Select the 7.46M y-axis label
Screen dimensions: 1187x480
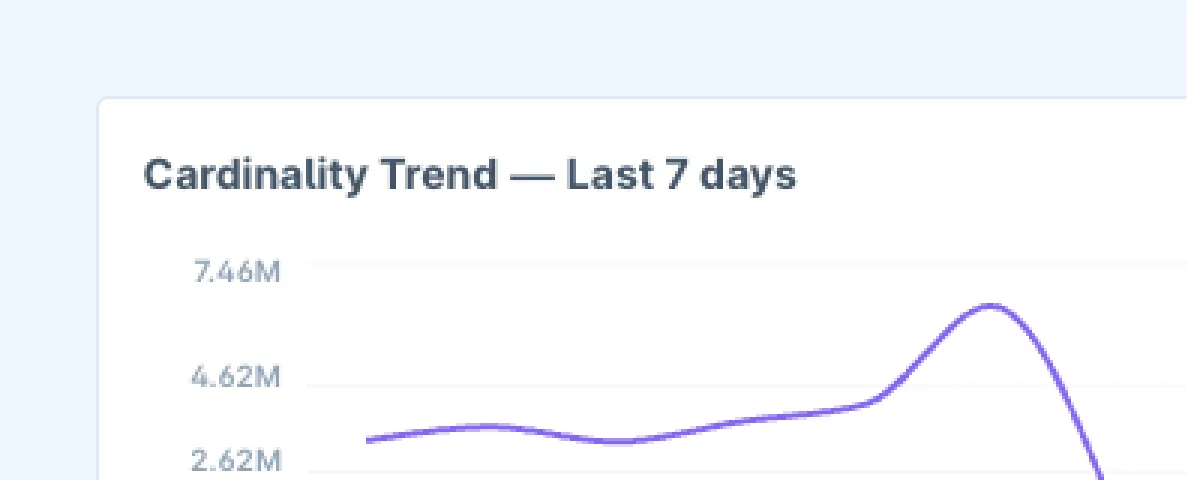(x=237, y=273)
